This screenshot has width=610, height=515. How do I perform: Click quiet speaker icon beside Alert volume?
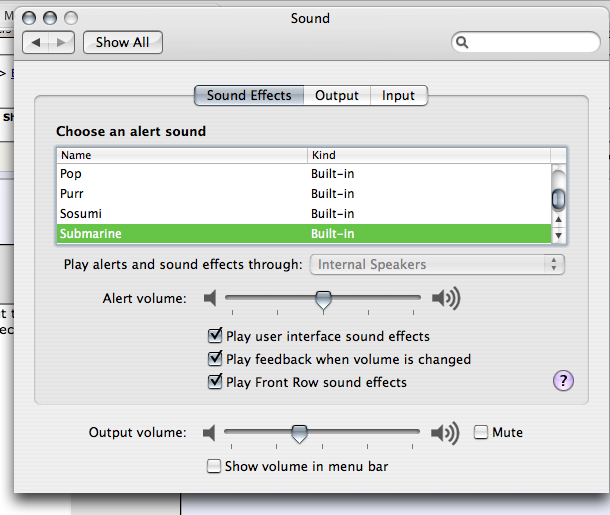coord(210,298)
